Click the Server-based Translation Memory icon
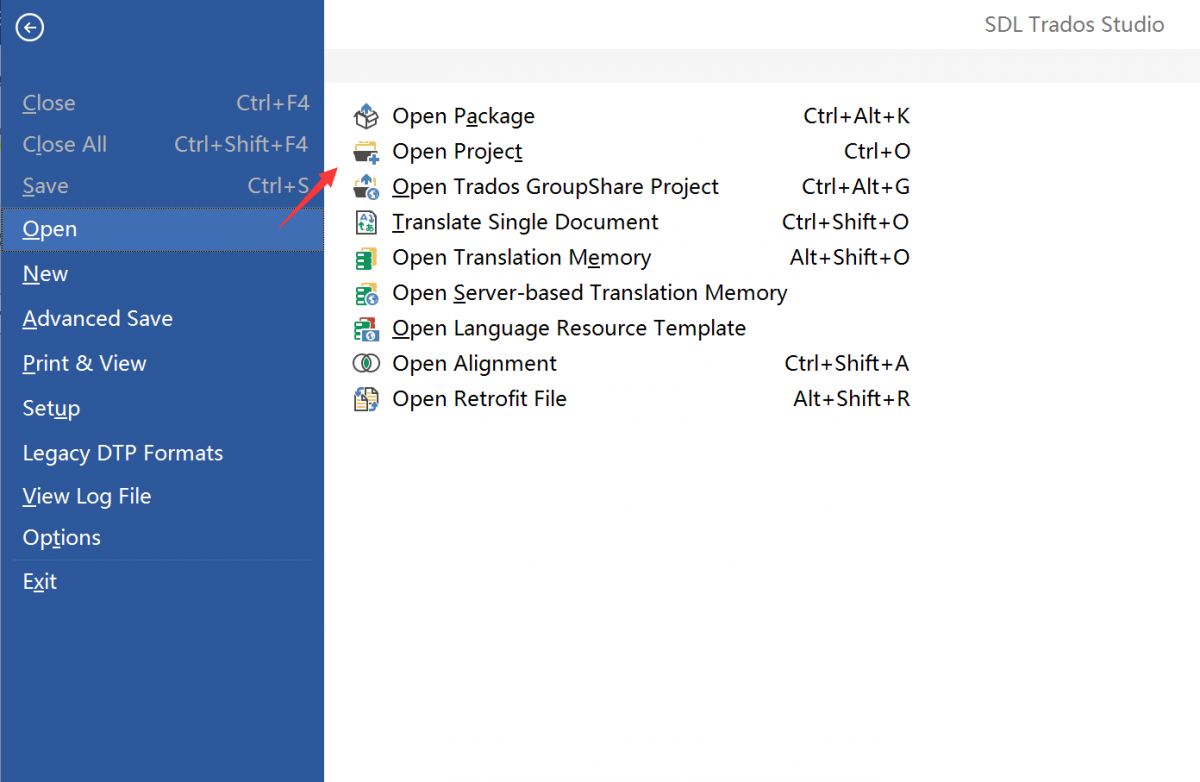This screenshot has width=1200, height=782. tap(367, 293)
